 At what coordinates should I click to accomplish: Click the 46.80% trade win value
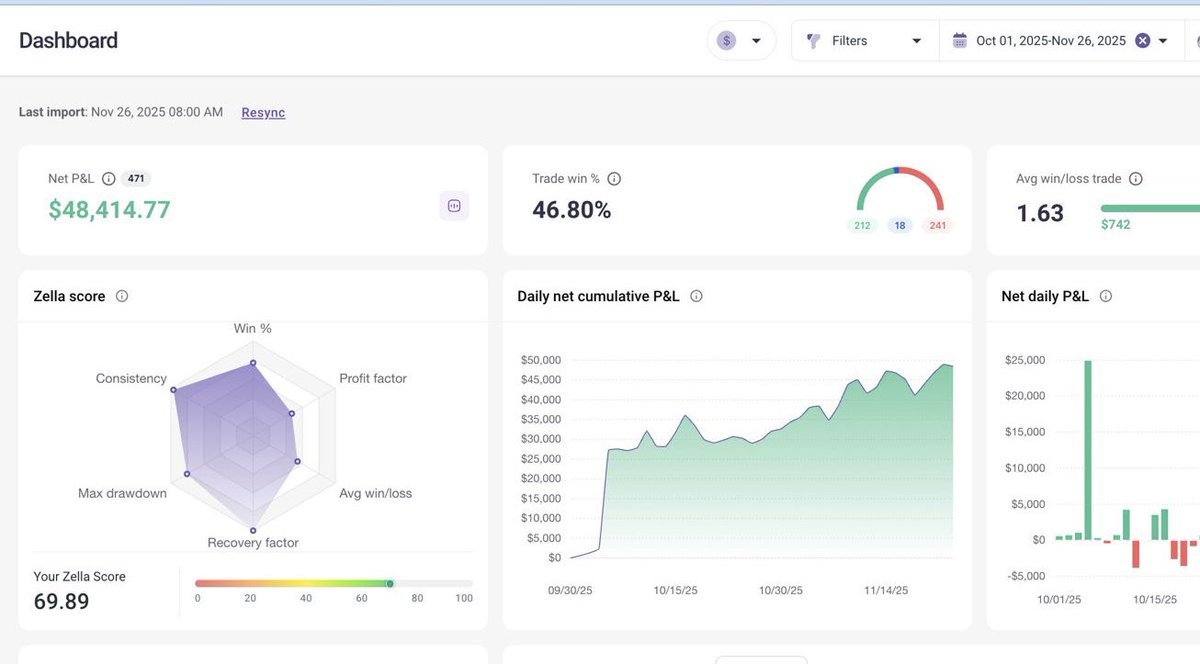[x=572, y=210]
